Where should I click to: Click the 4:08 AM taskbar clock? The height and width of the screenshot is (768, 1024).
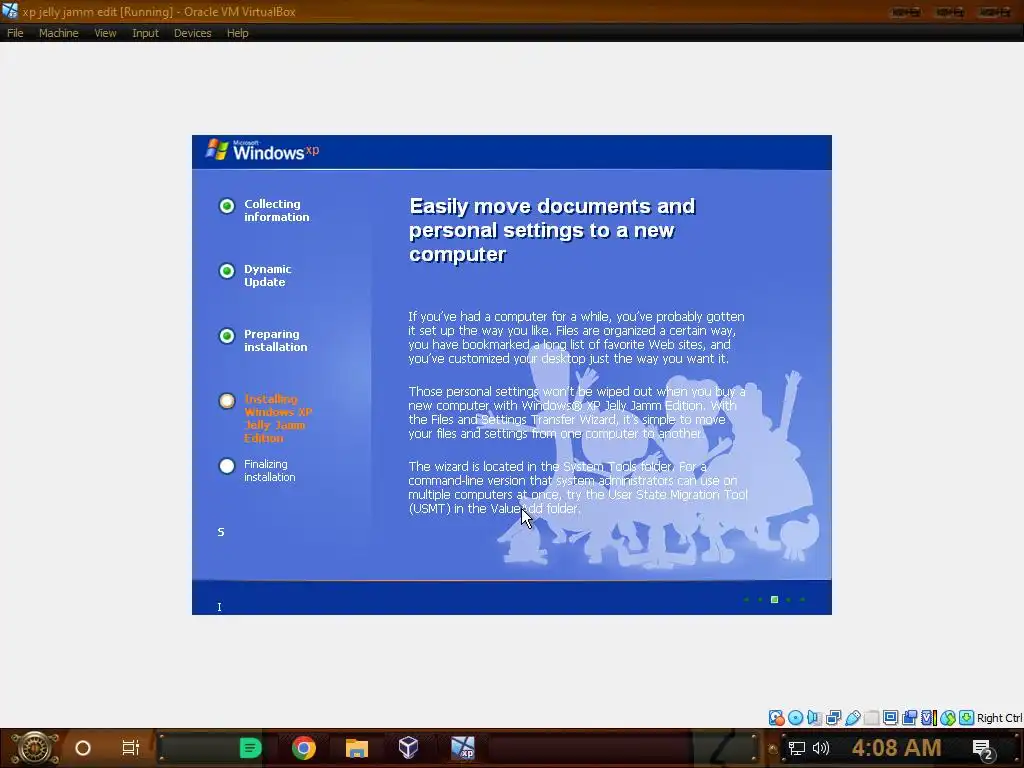897,748
